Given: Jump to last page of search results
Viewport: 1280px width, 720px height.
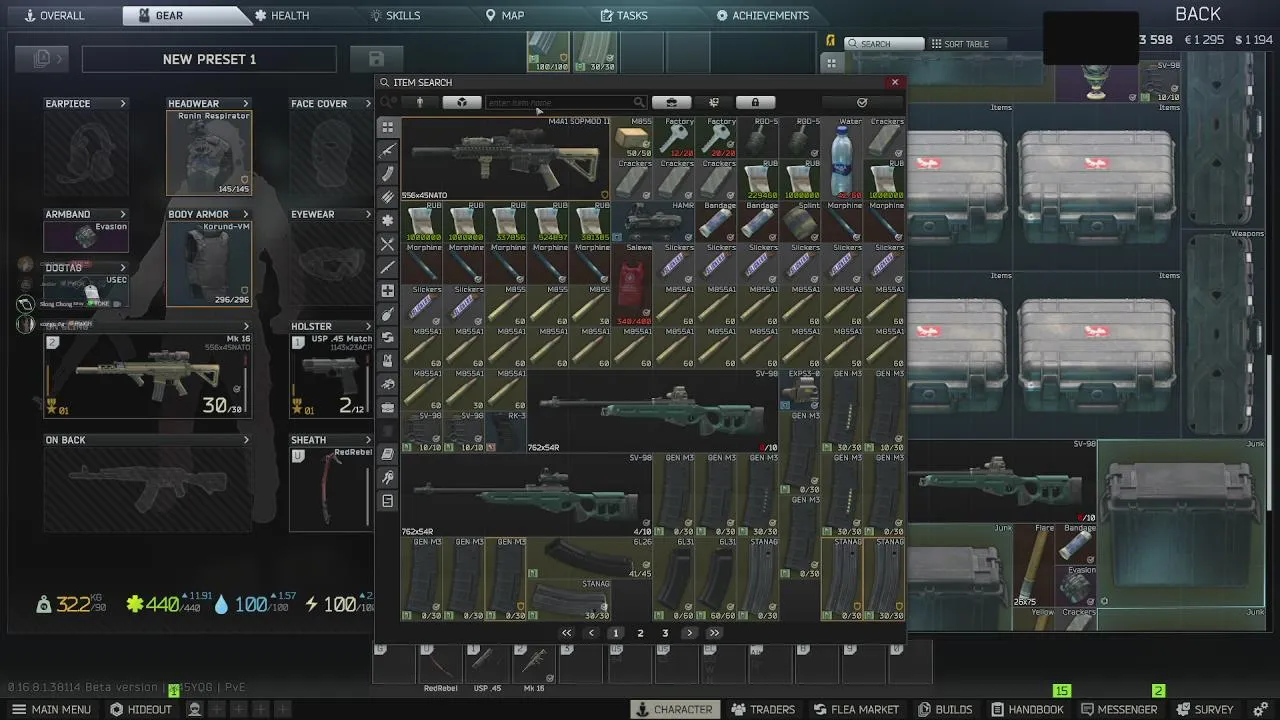Looking at the screenshot, I should click(714, 633).
